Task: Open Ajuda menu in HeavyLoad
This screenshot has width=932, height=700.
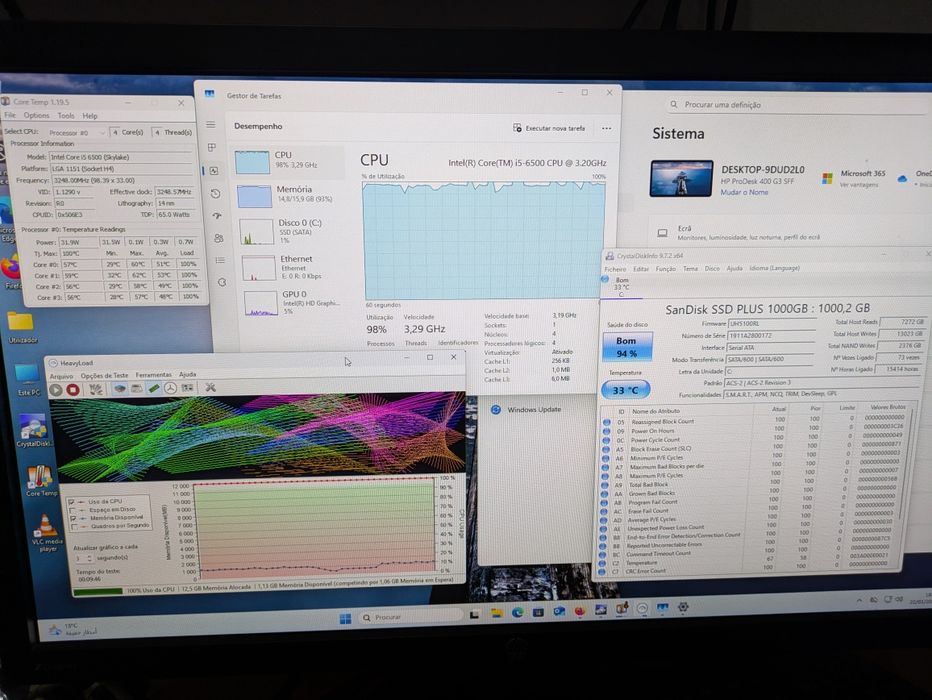Action: [x=188, y=374]
